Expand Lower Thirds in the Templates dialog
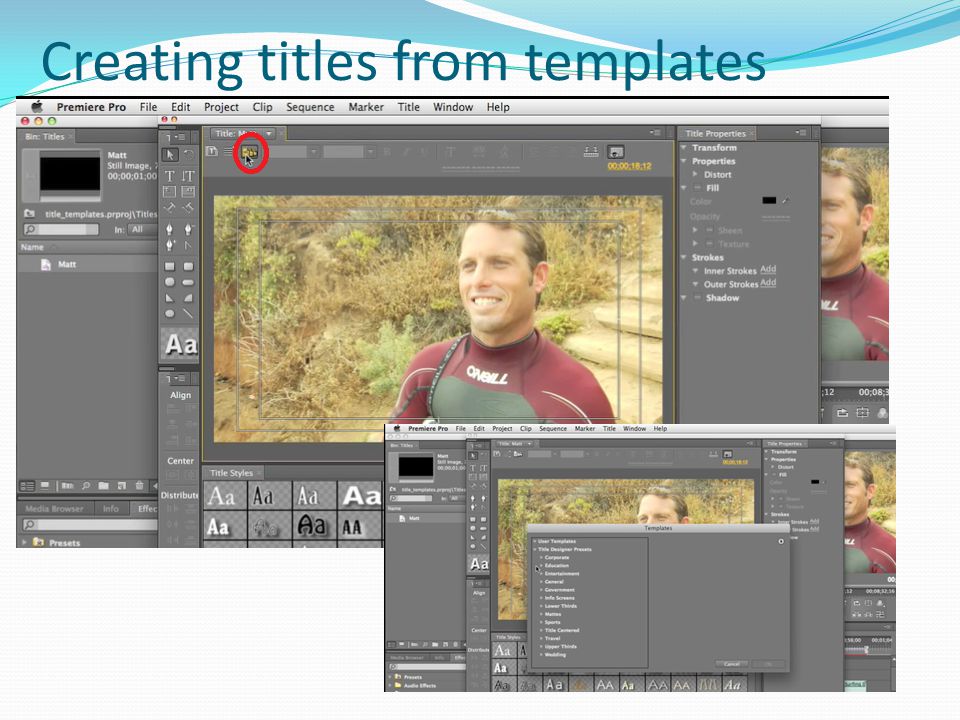Screen dimensions: 960x720 542,606
